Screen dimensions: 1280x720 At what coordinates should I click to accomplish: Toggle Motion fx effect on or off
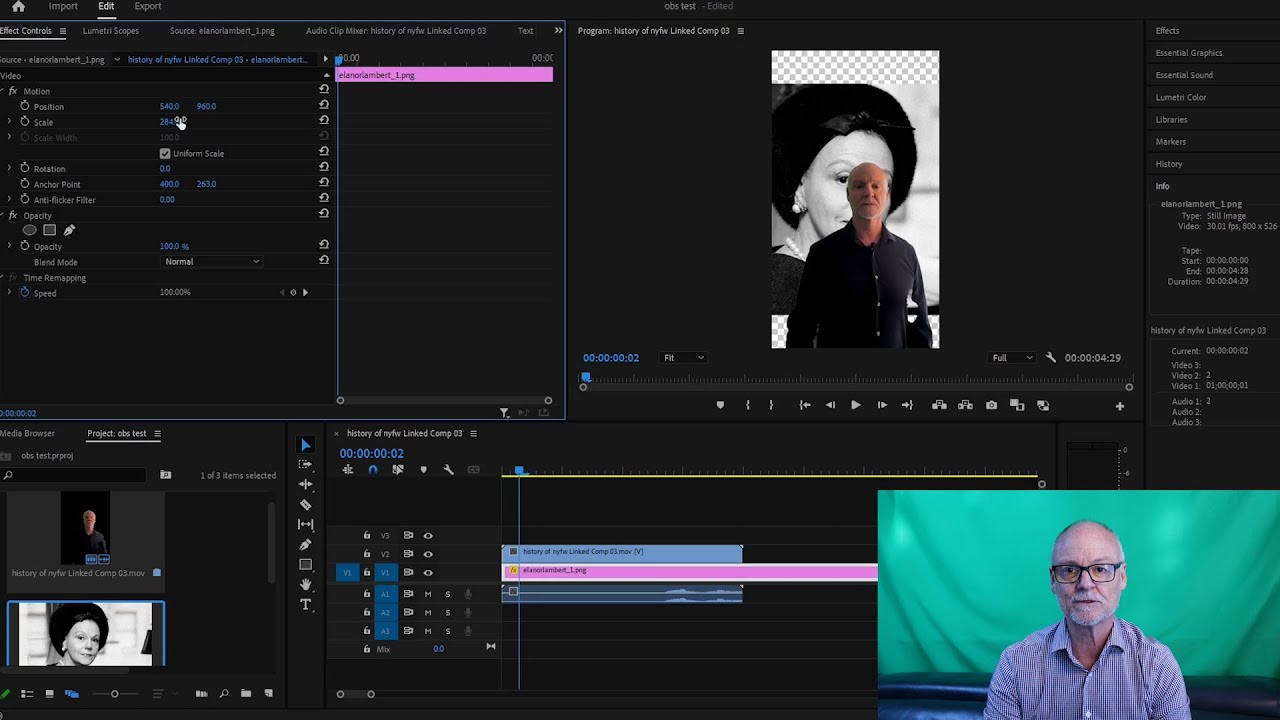click(x=13, y=91)
